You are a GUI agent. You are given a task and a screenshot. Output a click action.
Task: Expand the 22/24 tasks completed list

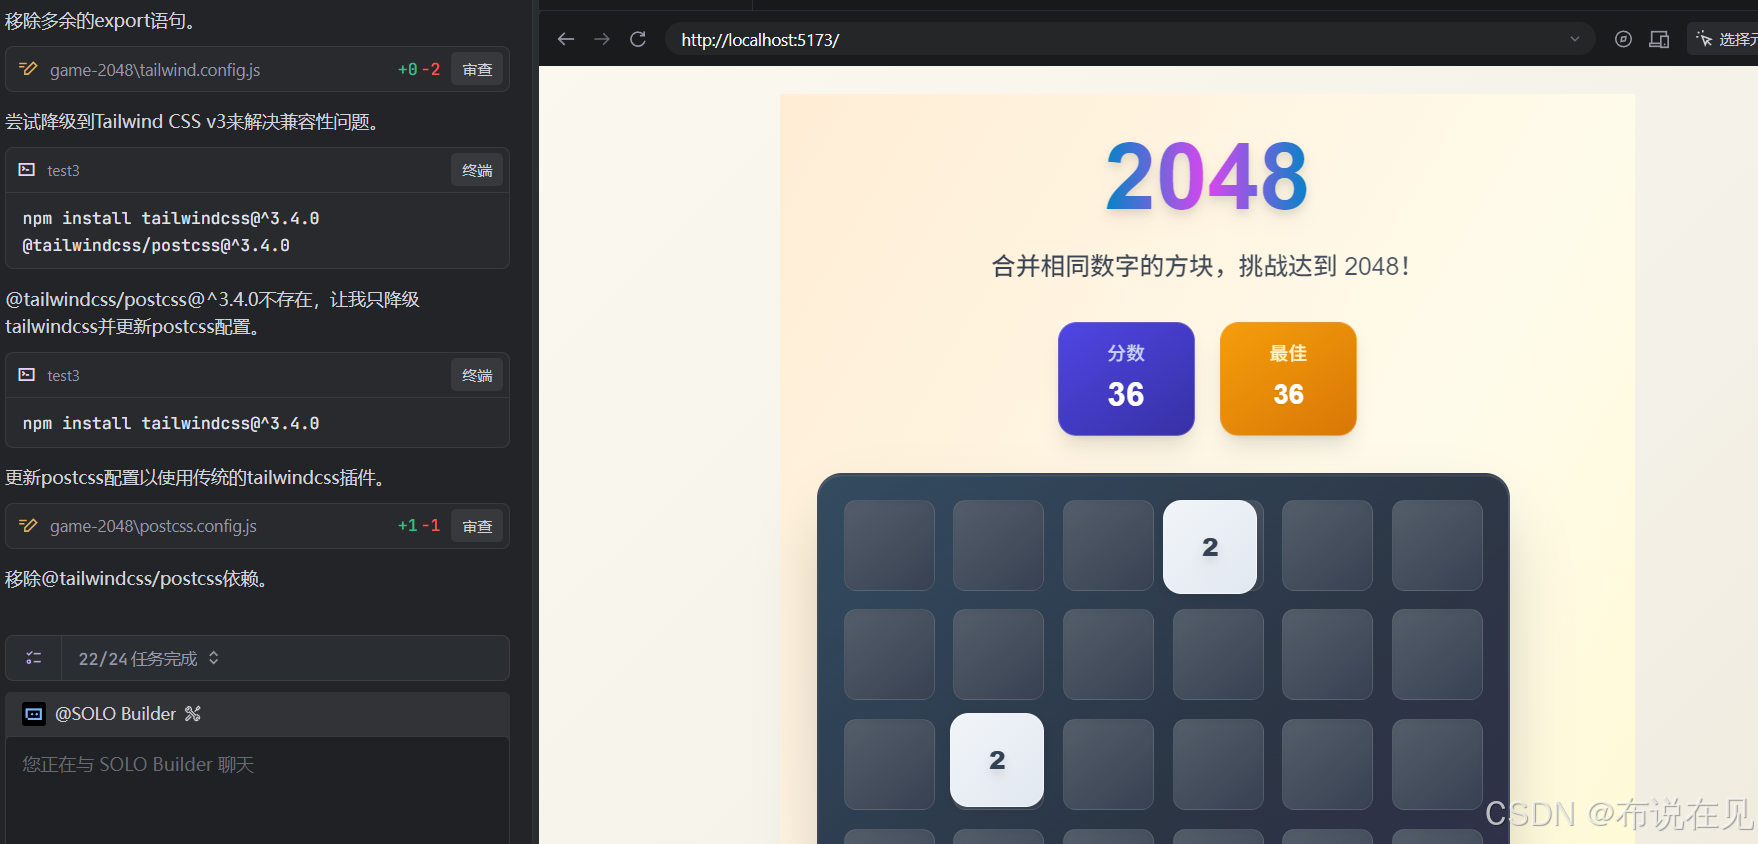[x=149, y=659]
